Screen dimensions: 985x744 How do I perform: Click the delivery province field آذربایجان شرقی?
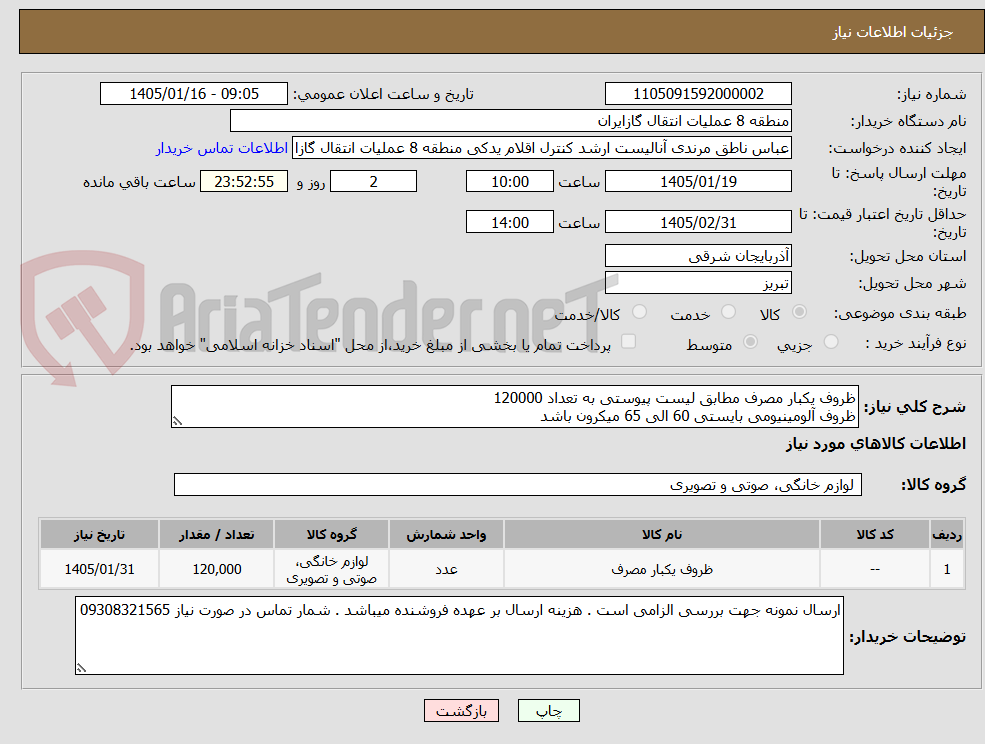698,256
